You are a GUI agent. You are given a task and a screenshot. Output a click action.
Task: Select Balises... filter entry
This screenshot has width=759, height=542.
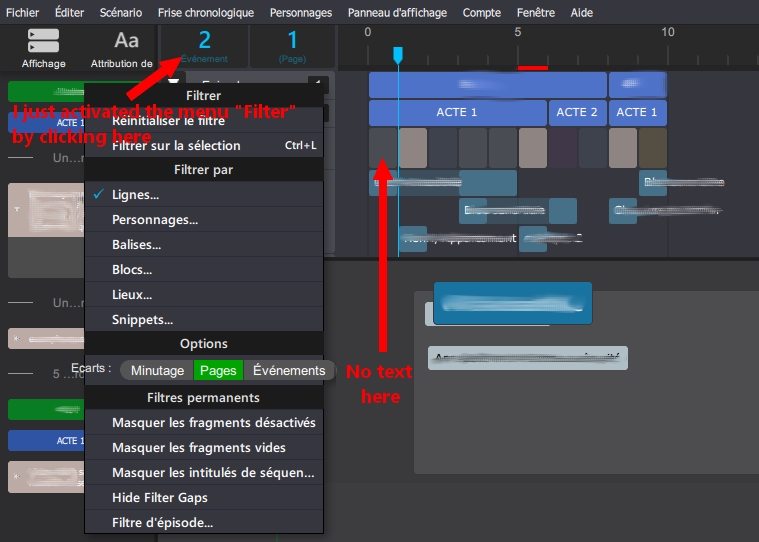coord(204,244)
